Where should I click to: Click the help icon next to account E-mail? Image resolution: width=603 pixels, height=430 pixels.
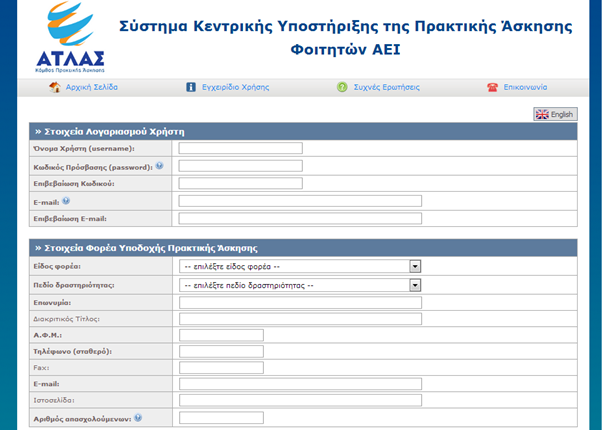pos(66,201)
